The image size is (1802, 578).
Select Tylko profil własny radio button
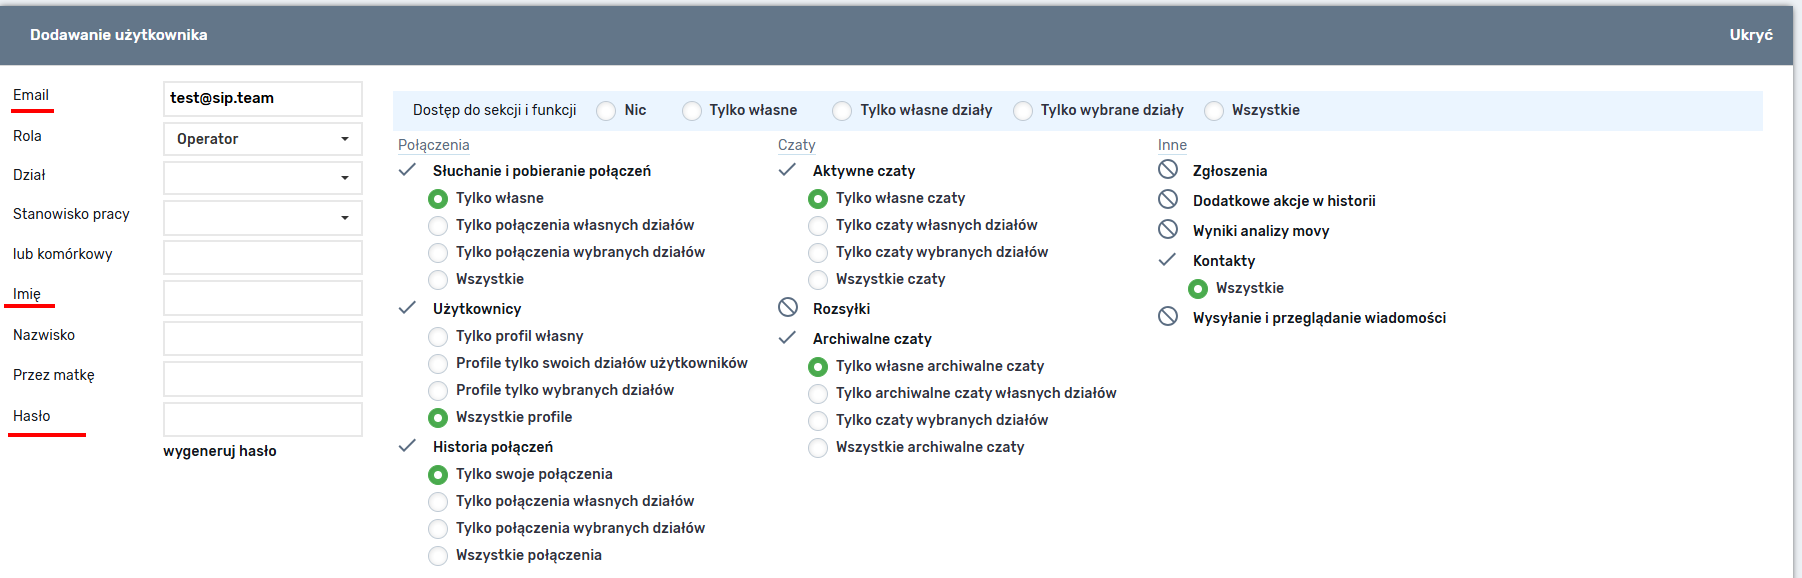click(438, 337)
